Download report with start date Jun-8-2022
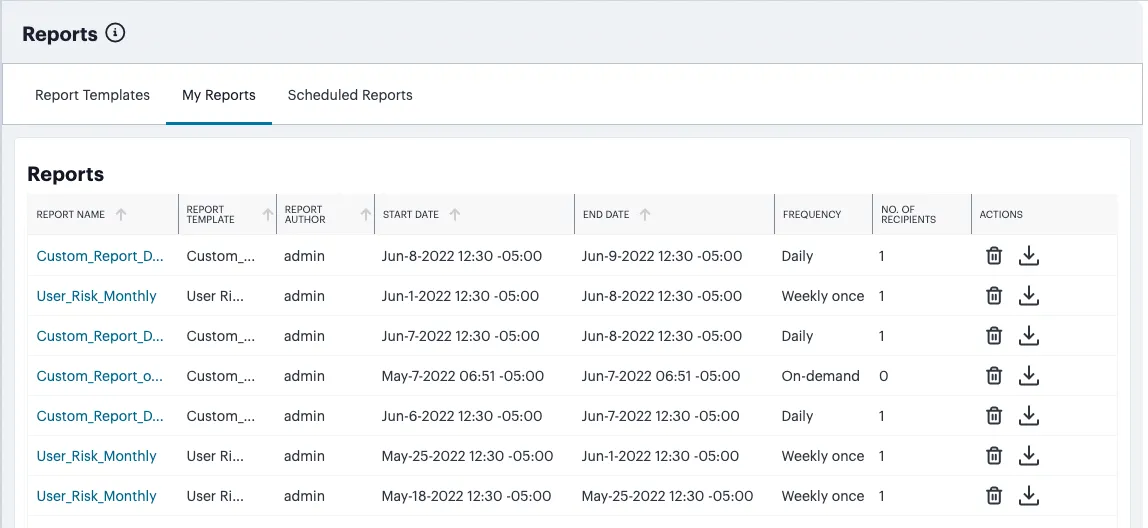This screenshot has width=1148, height=528. (1029, 256)
